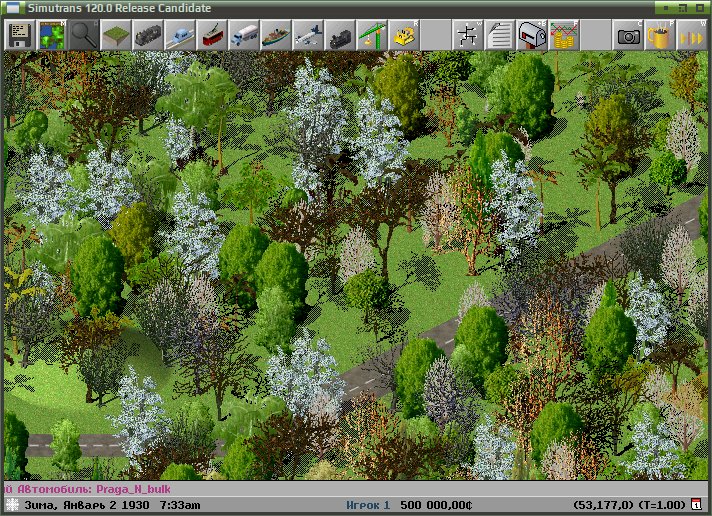The width and height of the screenshot is (712, 516).
Task: Open the airplane airport tools
Action: (308, 35)
